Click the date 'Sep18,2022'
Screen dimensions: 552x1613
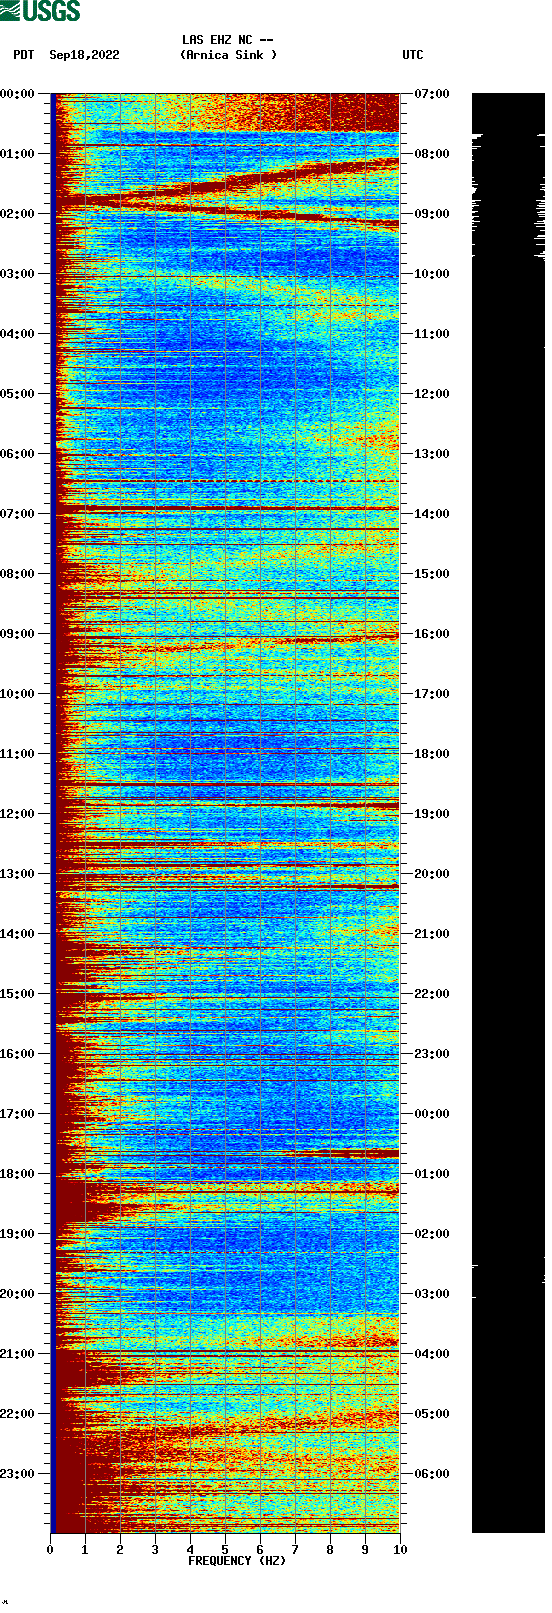point(84,55)
